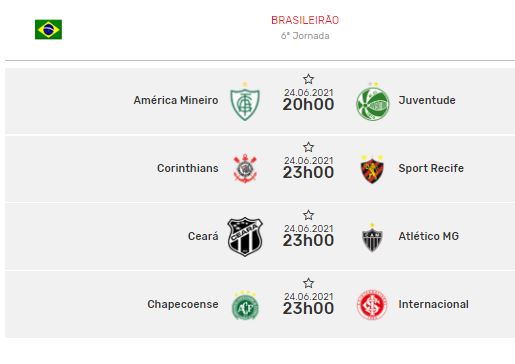Toggle favorite star for Ceará vs Atlético MG
Image resolution: width=515 pixels, height=364 pixels.
click(x=308, y=215)
